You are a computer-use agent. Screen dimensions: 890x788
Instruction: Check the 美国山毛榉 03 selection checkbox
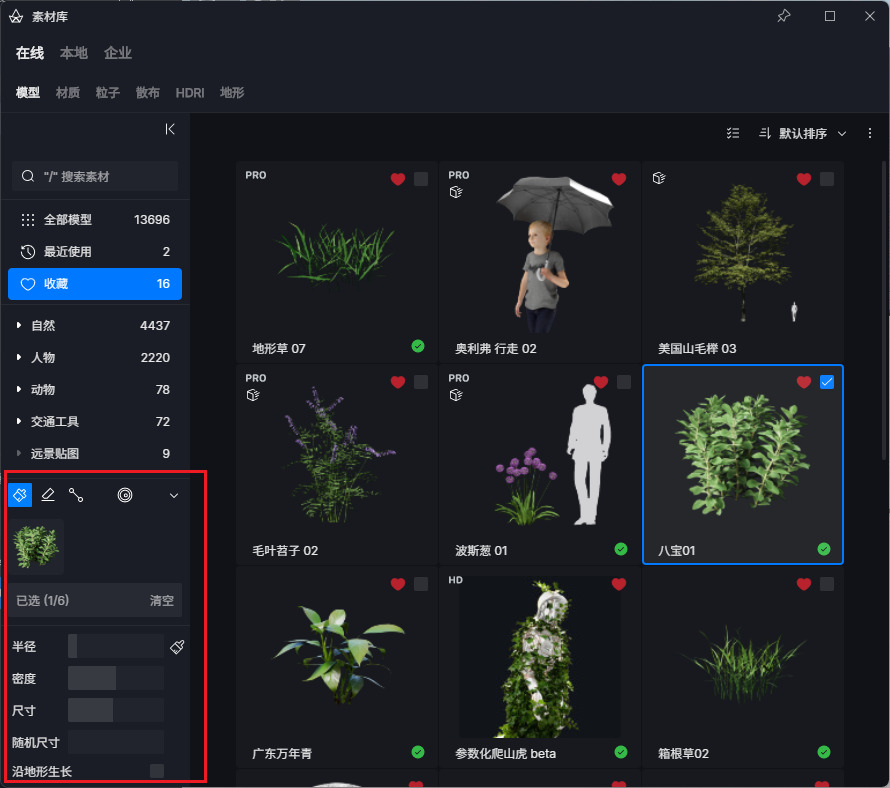(x=826, y=179)
